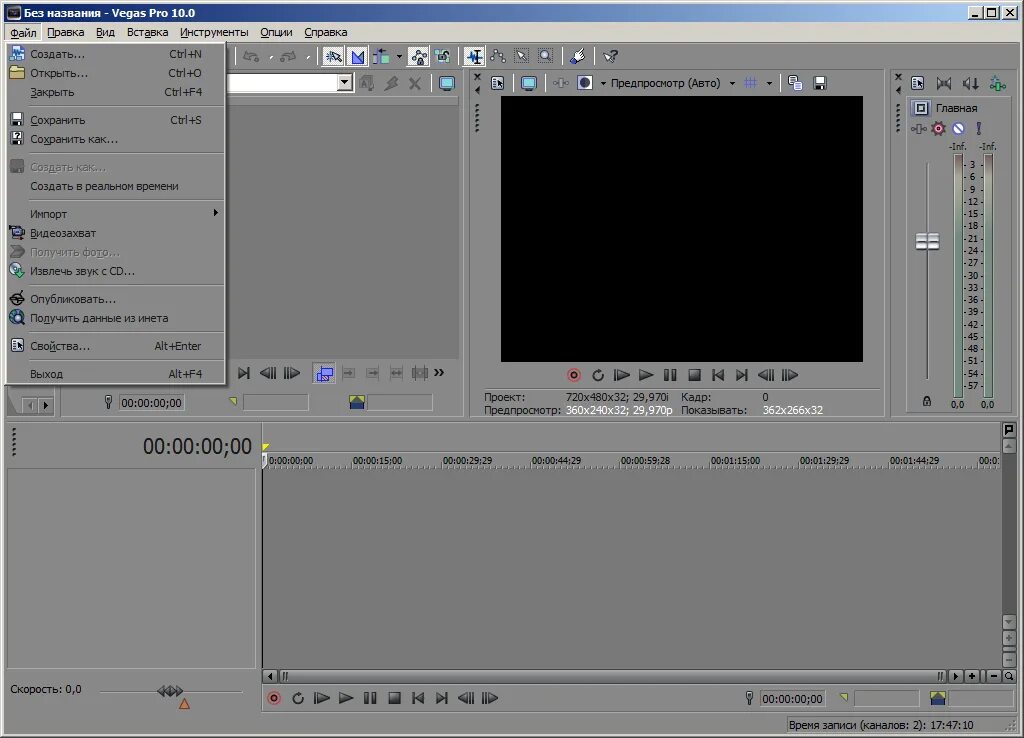Select the Envelope Edit tool
The height and width of the screenshot is (738, 1024).
[498, 57]
